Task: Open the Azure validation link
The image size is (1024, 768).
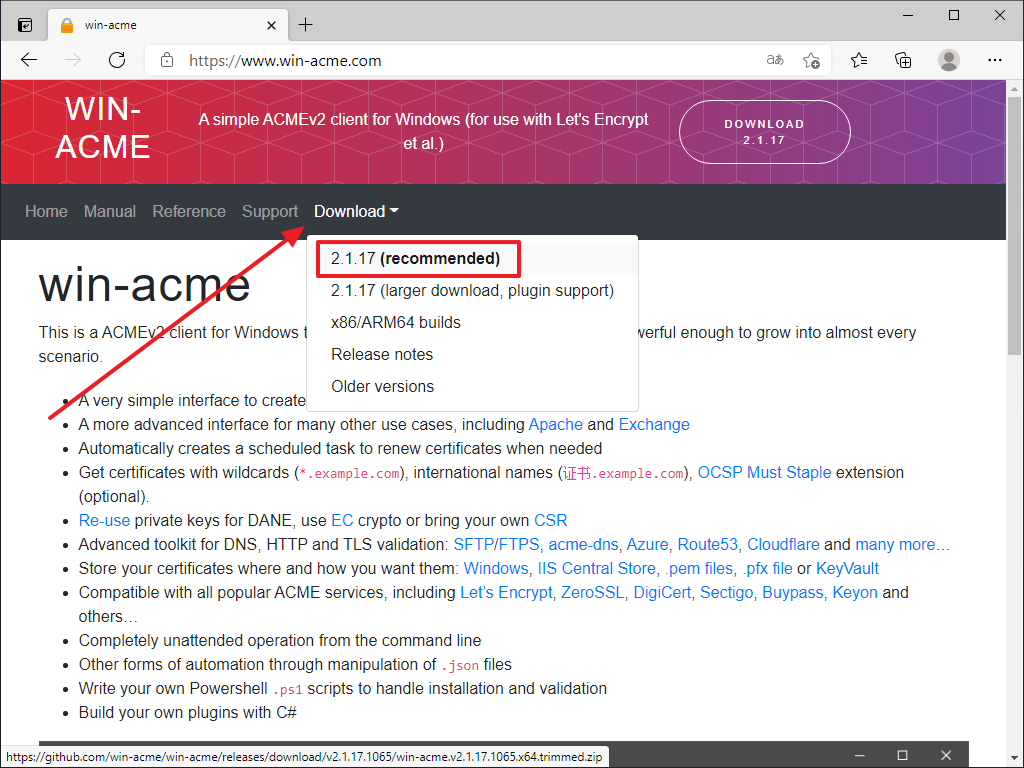Action: pos(647,545)
